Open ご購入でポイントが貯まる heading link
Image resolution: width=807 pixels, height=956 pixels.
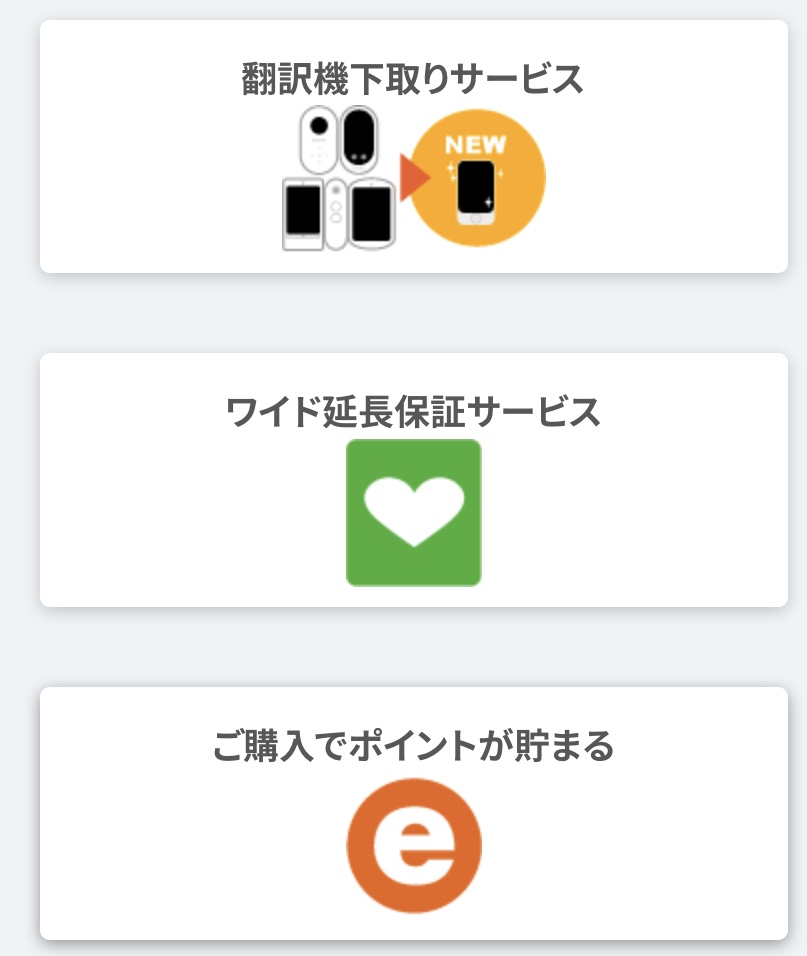413,745
